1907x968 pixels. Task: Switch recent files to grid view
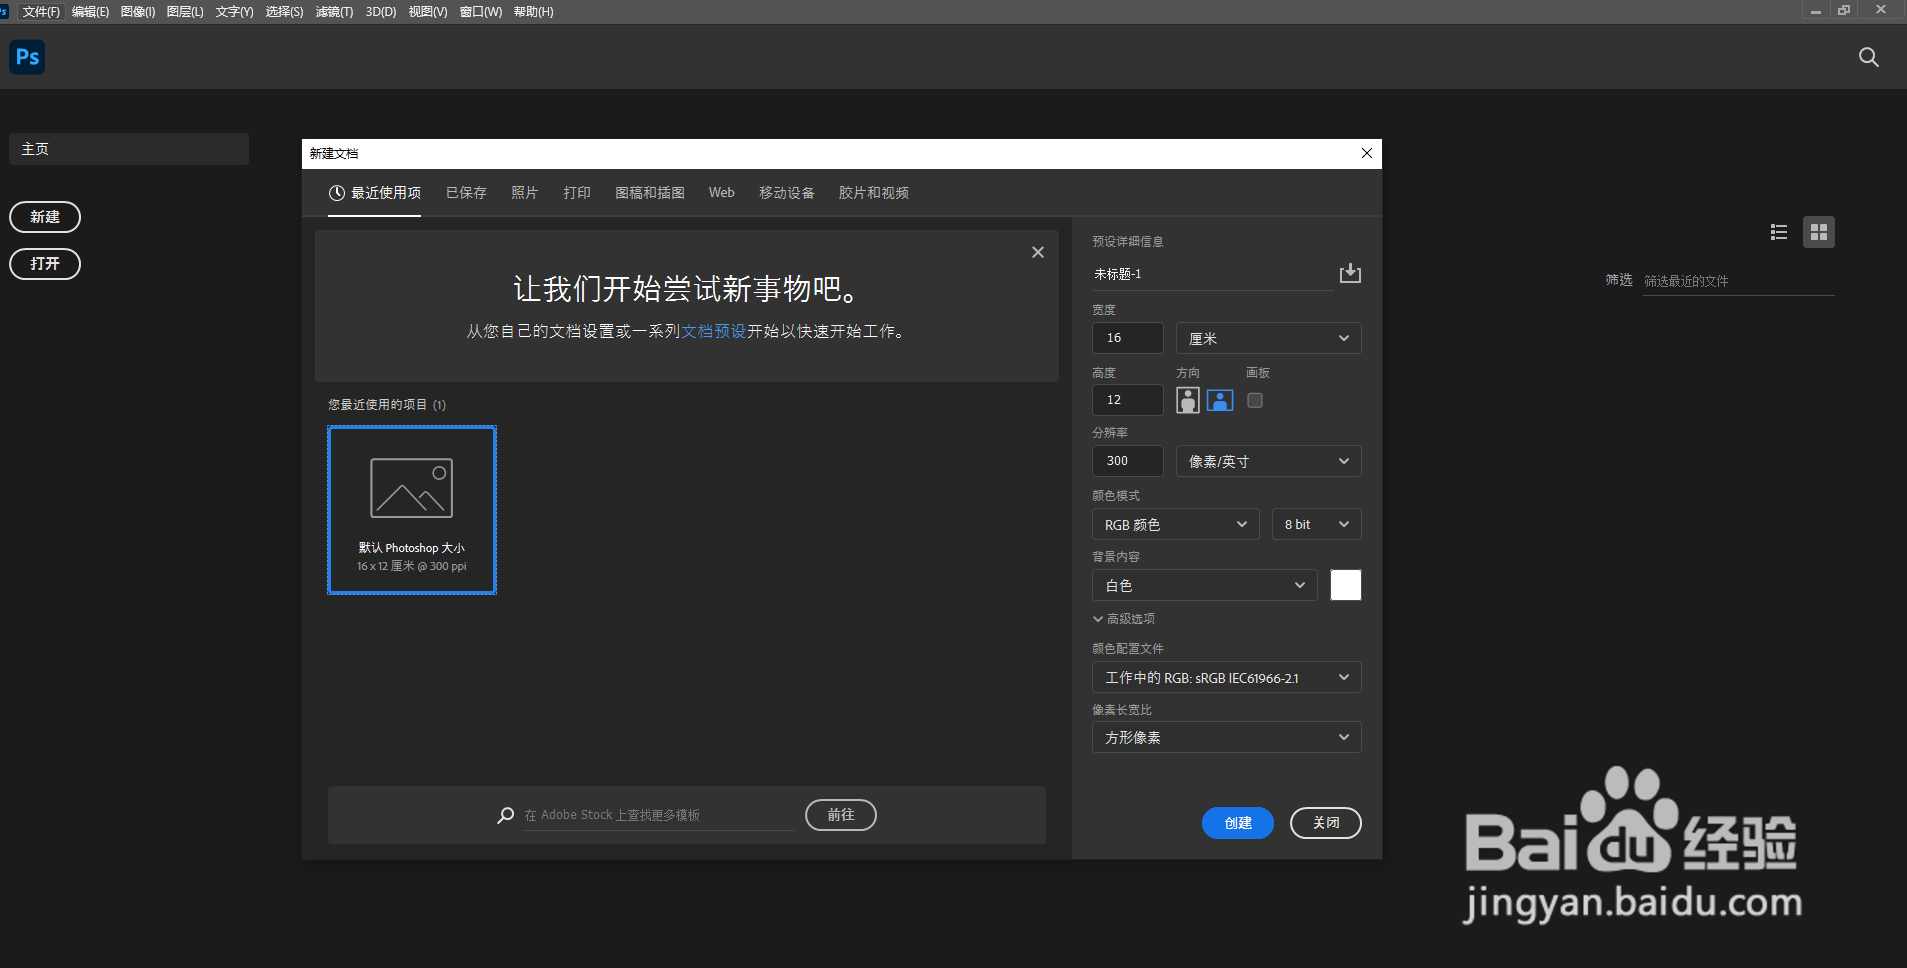[1820, 231]
